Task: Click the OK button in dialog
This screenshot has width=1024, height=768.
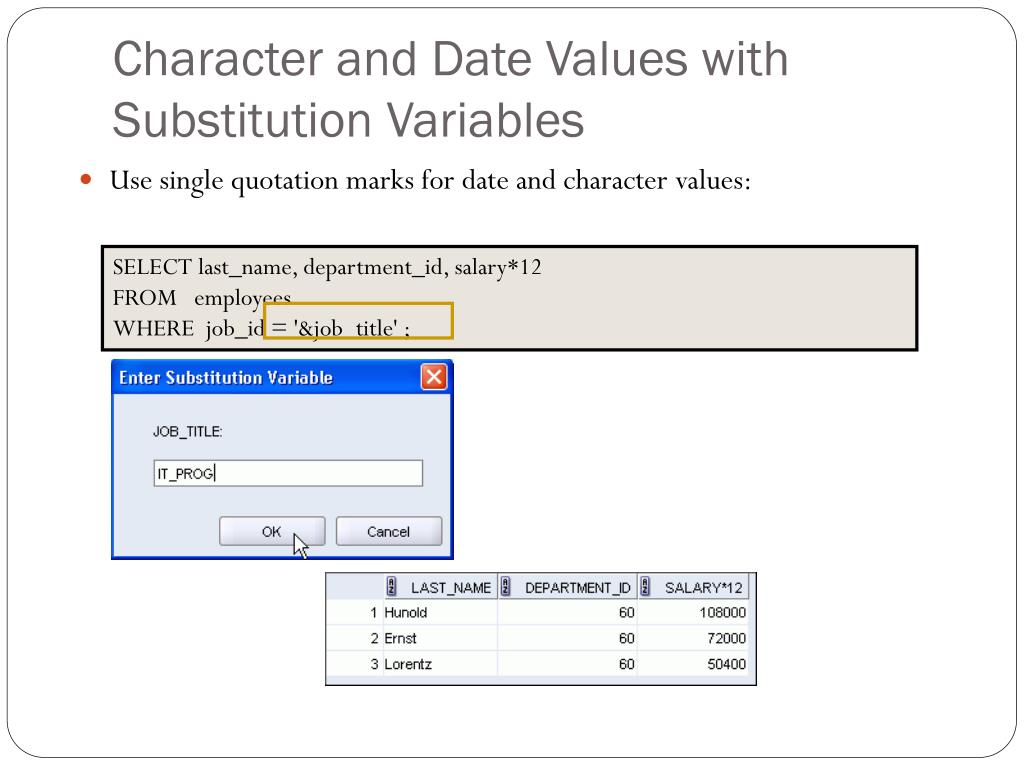Action: (272, 531)
